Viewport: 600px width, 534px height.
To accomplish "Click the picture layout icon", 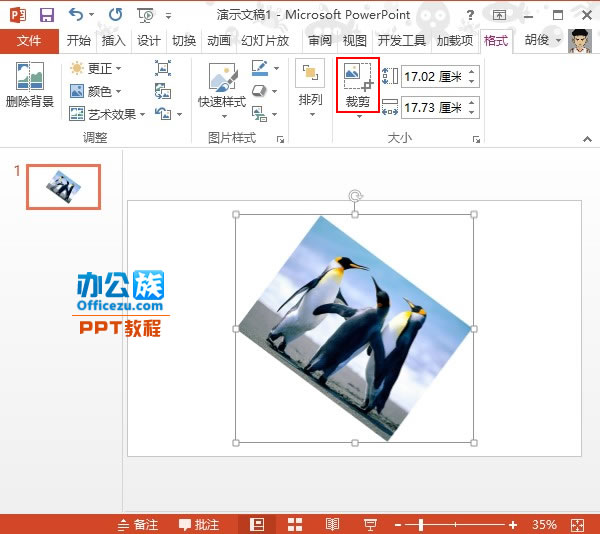I will click(260, 114).
